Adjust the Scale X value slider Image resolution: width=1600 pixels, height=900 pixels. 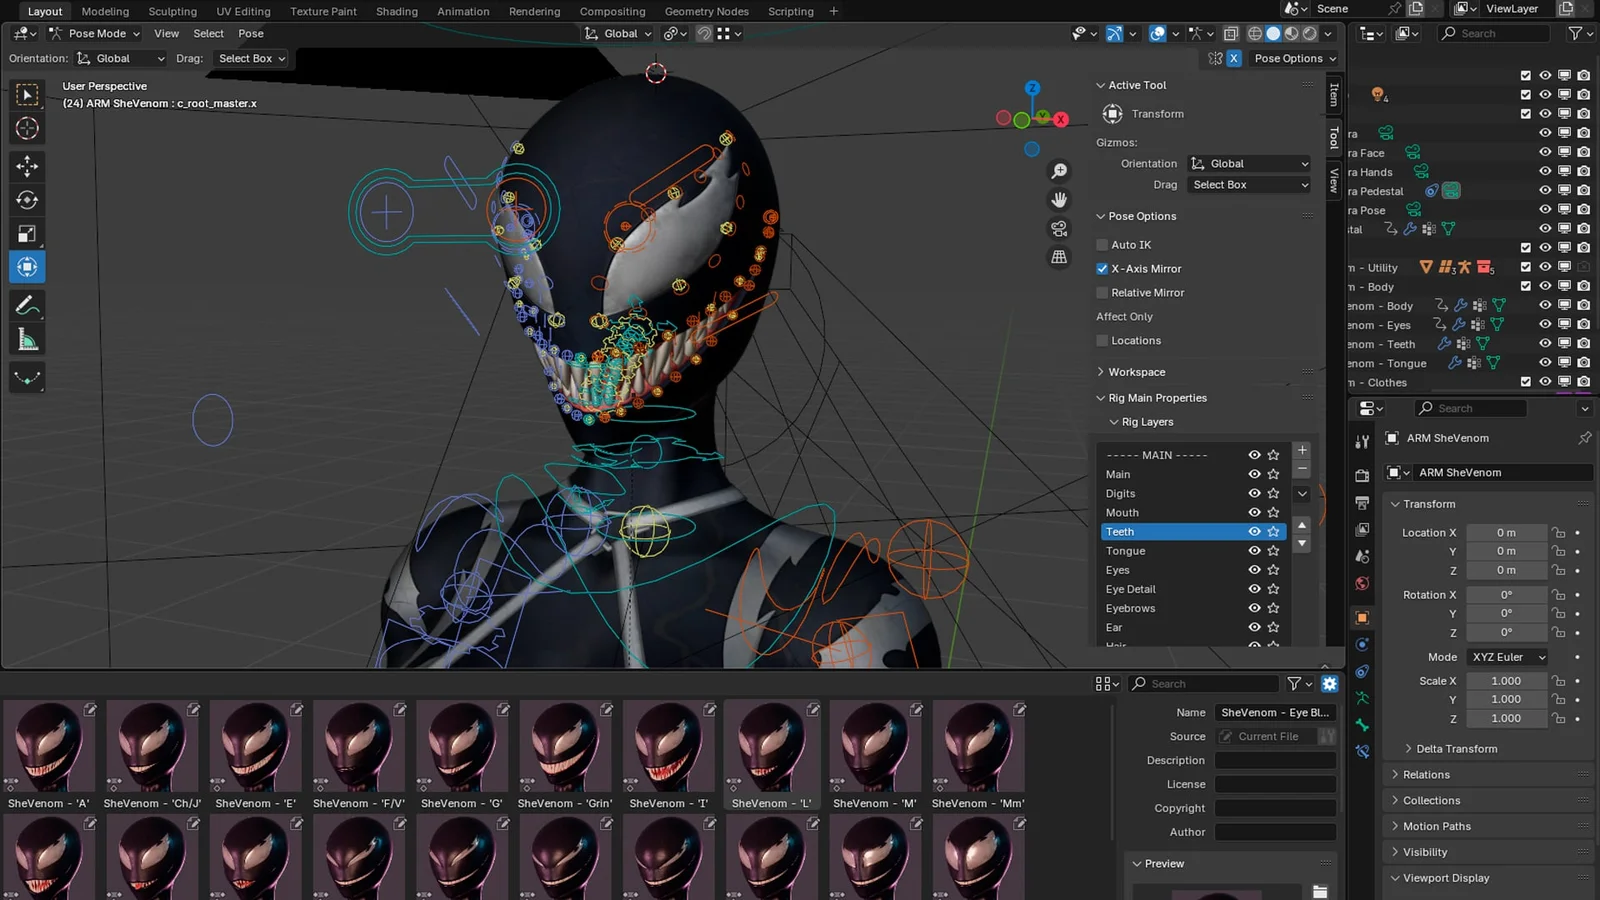[1506, 680]
